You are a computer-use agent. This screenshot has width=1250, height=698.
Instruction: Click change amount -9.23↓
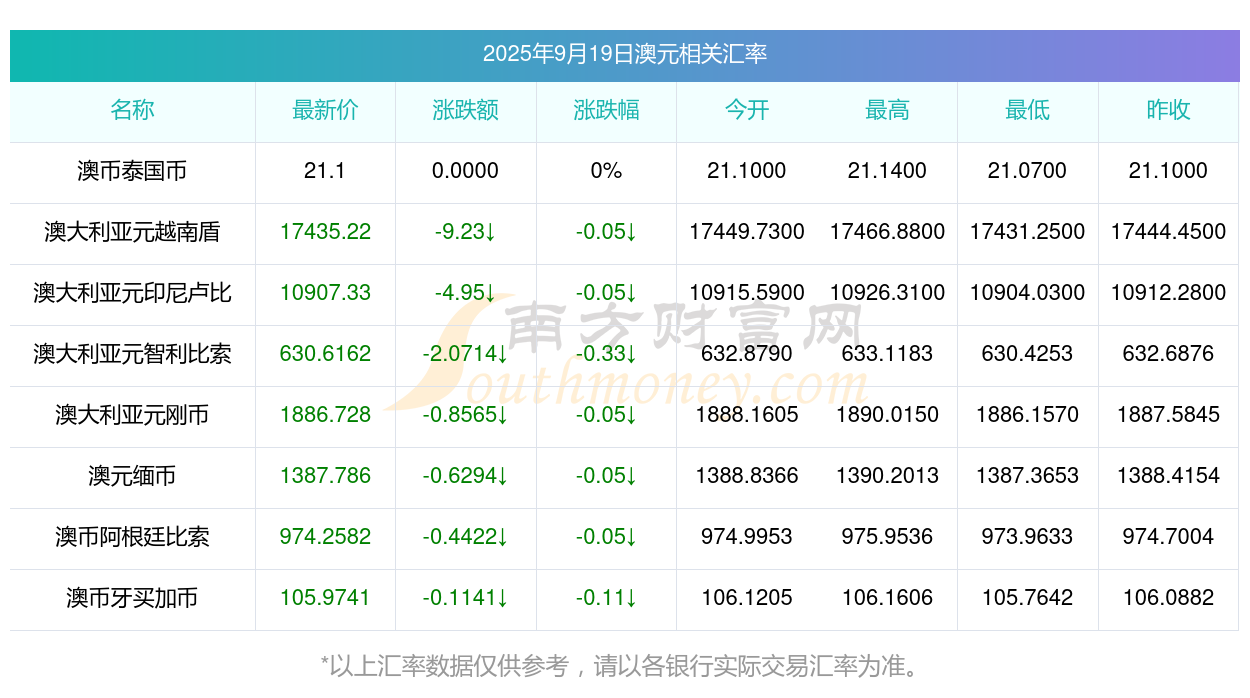(x=465, y=232)
